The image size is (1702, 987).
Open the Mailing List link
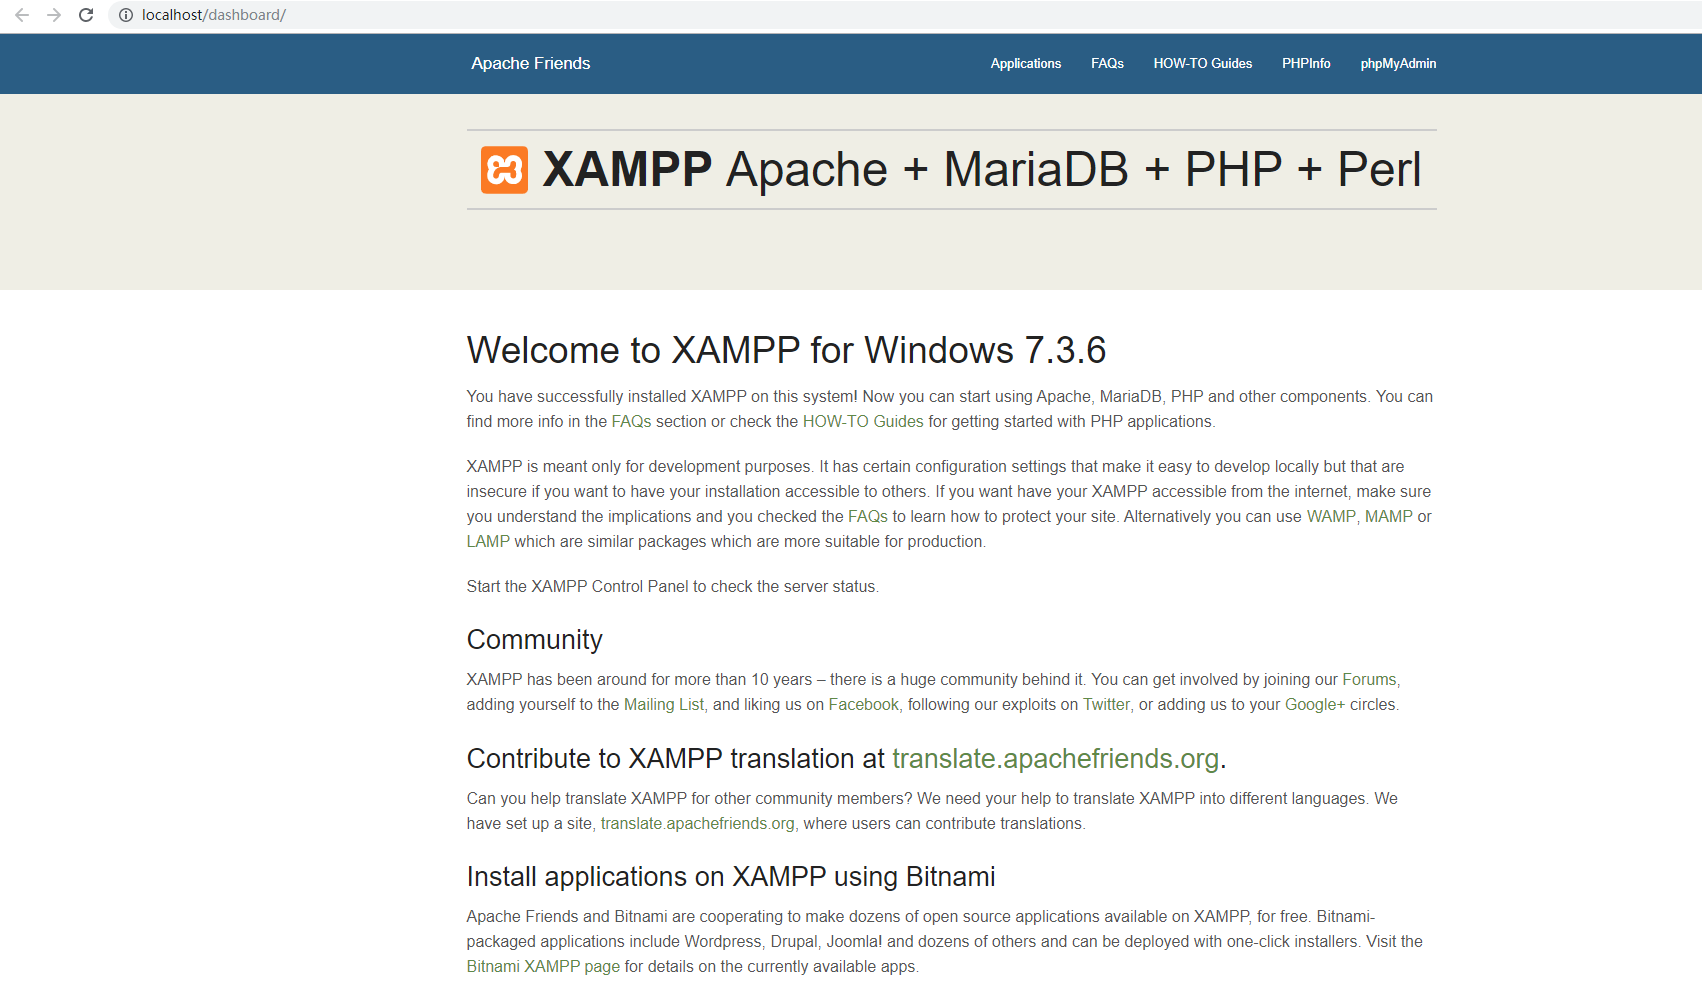pos(664,704)
